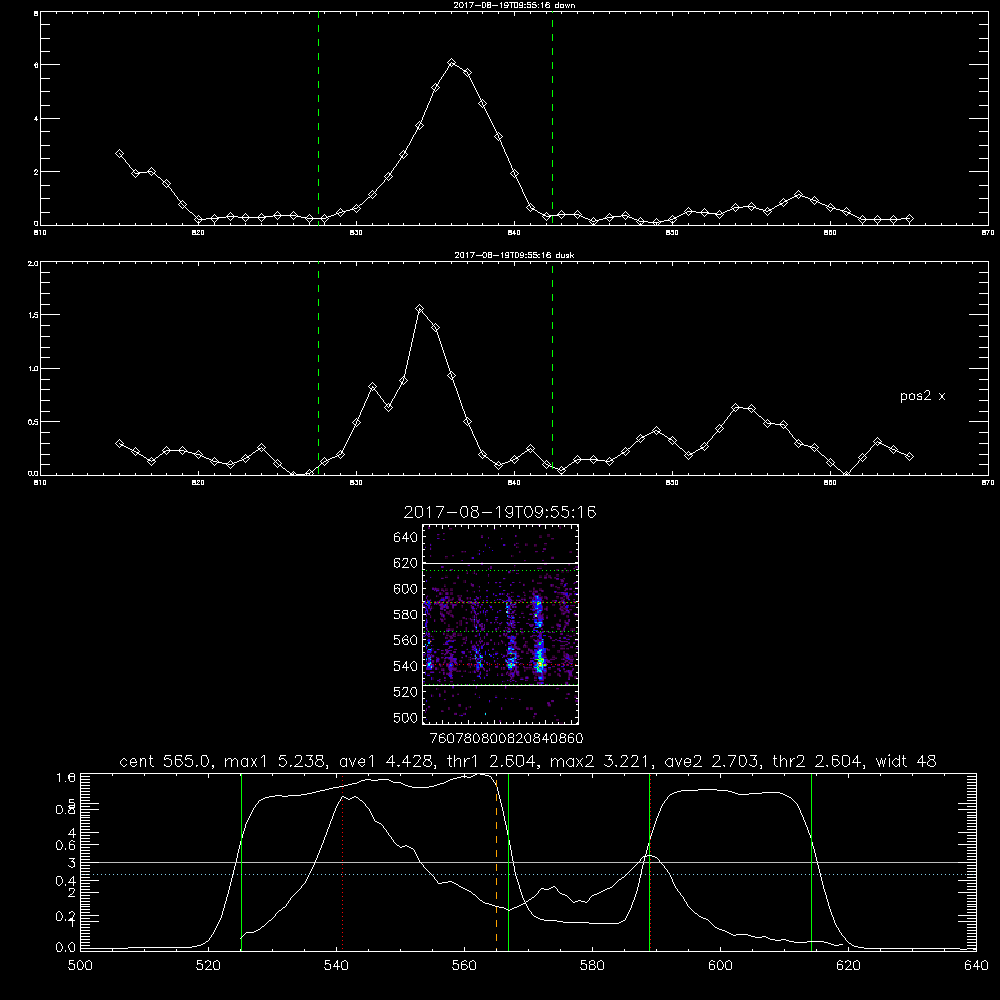The image size is (1000, 1000).
Task: Click bottom plot x-axis label 620
Action: pyautogui.click(x=848, y=966)
